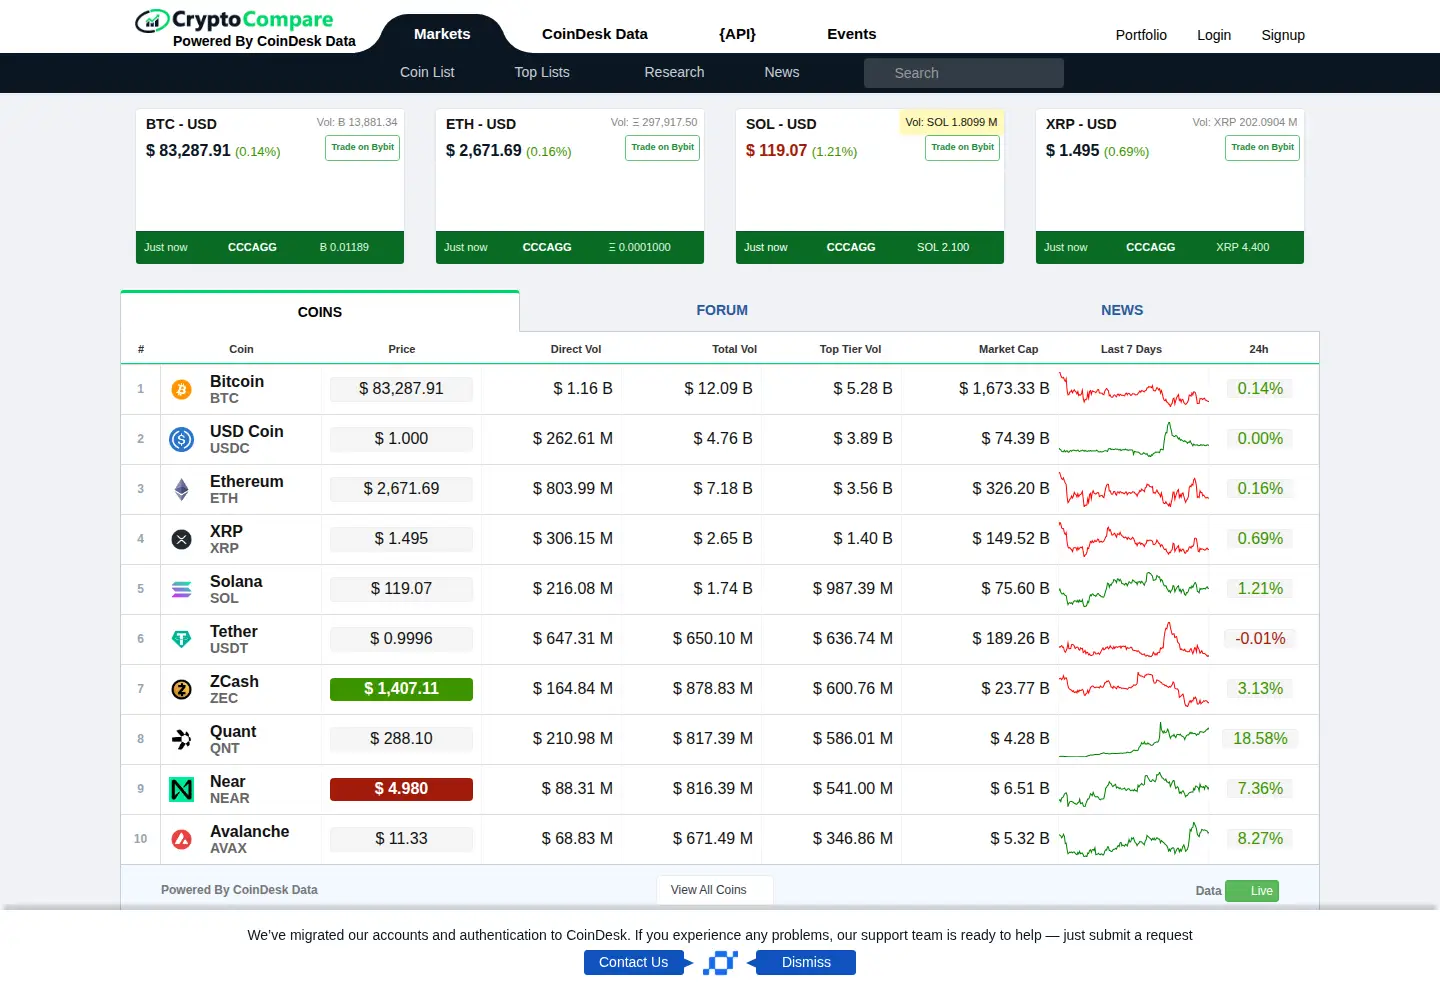Click Bitcoin market cap $ 1,673.33 B
1440x1000 pixels.
[x=1004, y=389]
